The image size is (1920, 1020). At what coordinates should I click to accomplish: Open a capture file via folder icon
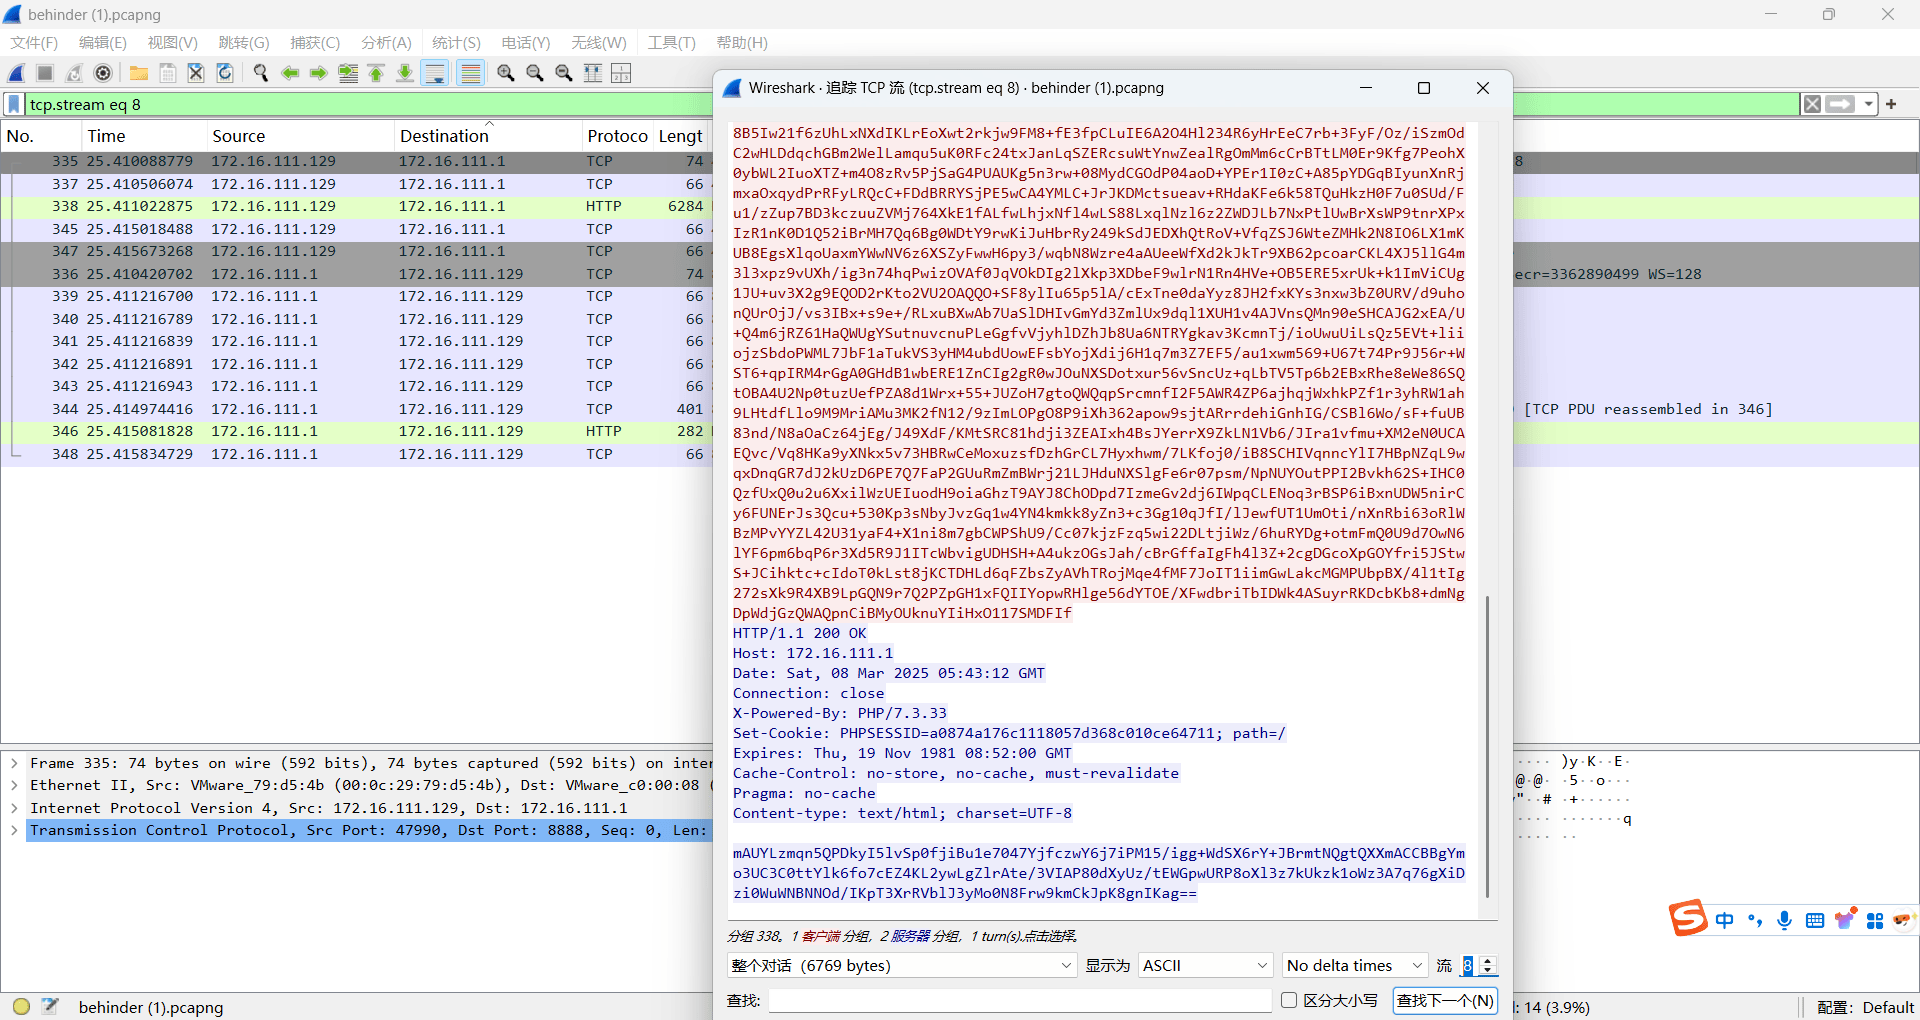click(x=139, y=73)
